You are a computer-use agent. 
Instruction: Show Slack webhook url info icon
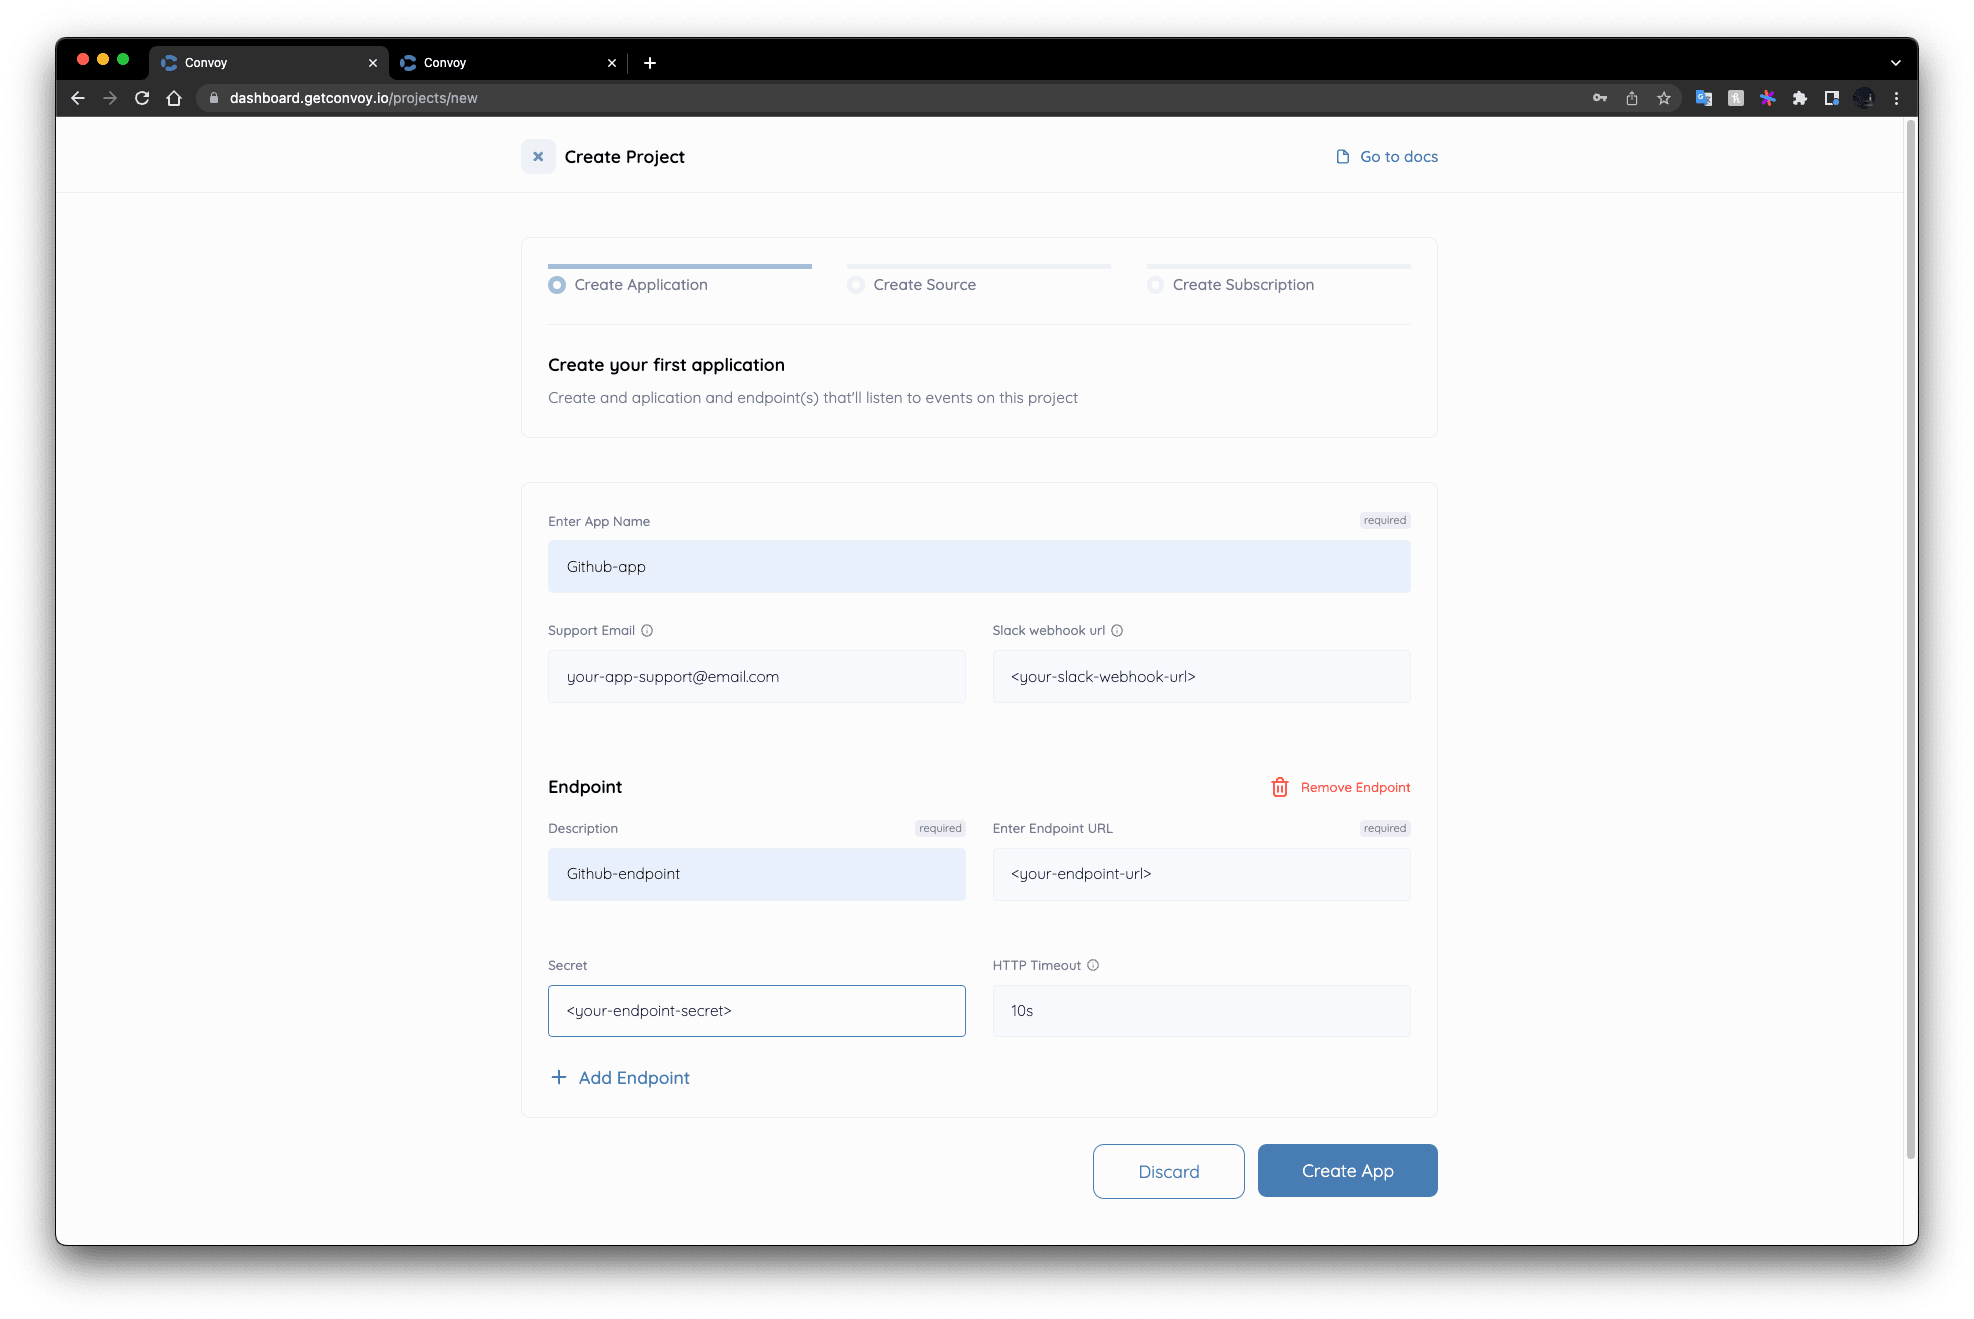click(x=1117, y=631)
